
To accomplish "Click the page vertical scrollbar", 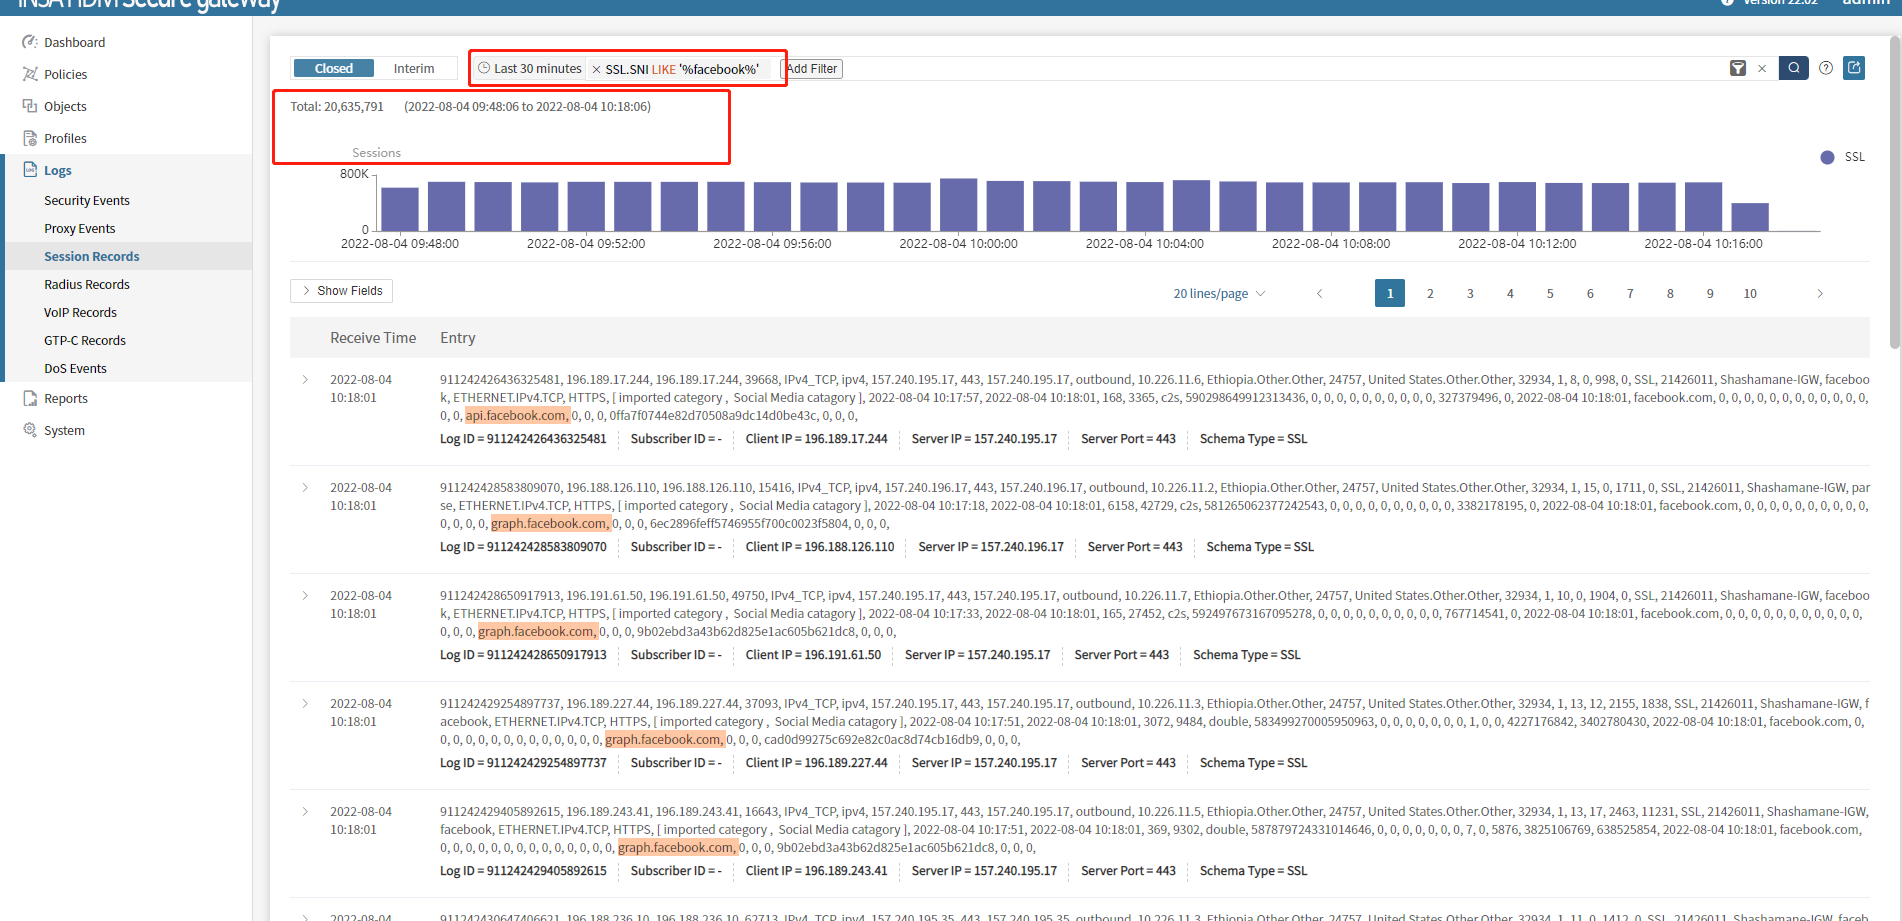I will 1894,190.
